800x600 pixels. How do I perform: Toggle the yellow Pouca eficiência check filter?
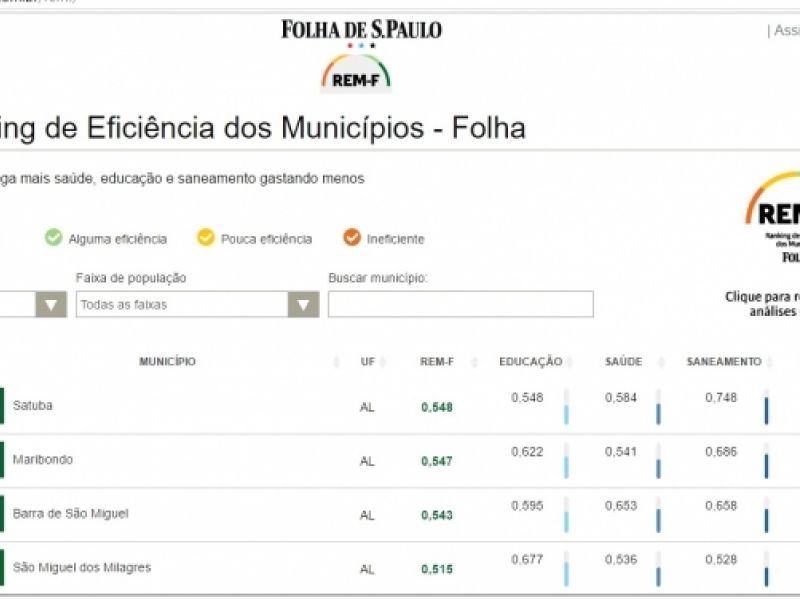(x=205, y=238)
